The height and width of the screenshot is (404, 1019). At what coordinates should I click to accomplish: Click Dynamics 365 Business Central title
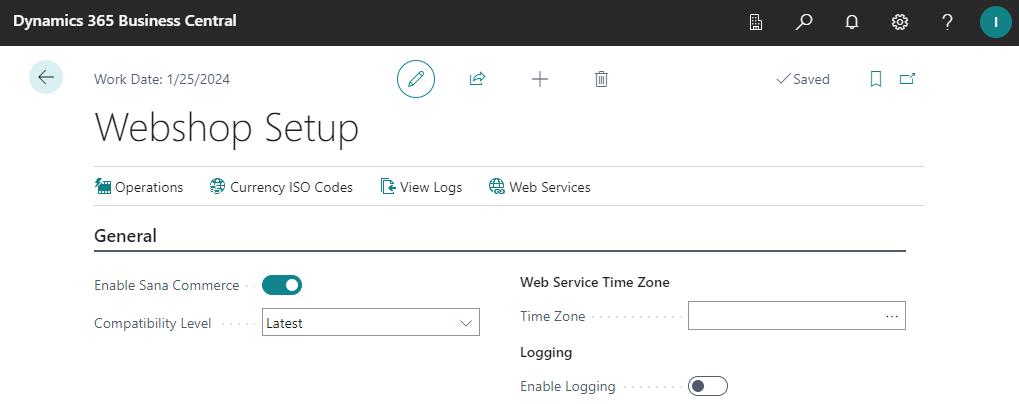click(125, 21)
